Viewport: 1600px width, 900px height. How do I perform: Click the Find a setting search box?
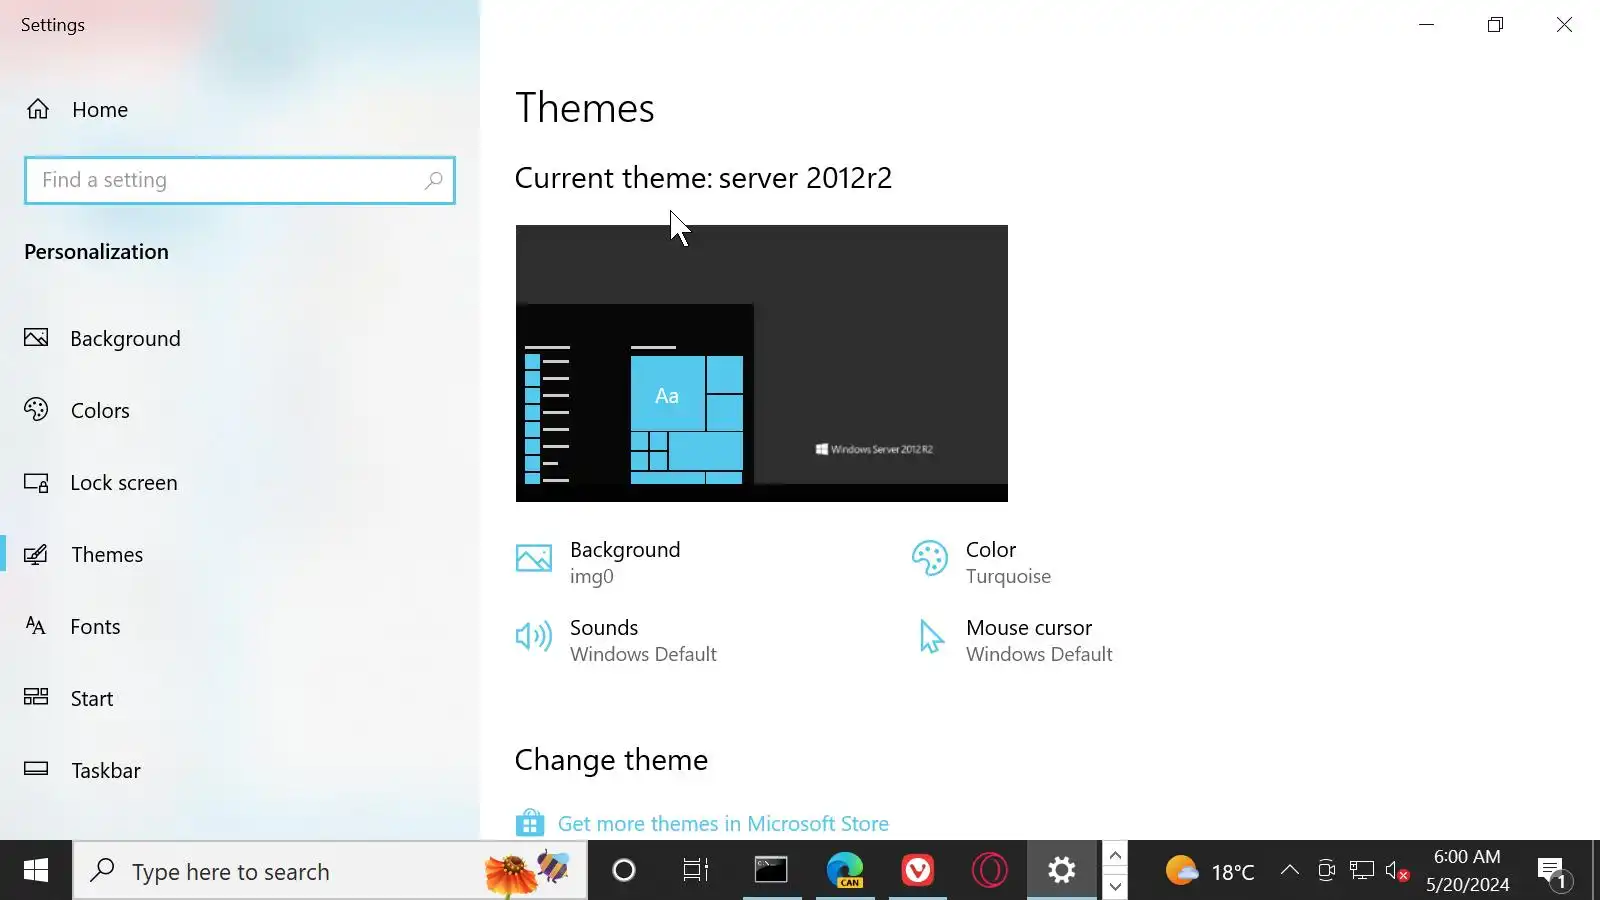(240, 180)
